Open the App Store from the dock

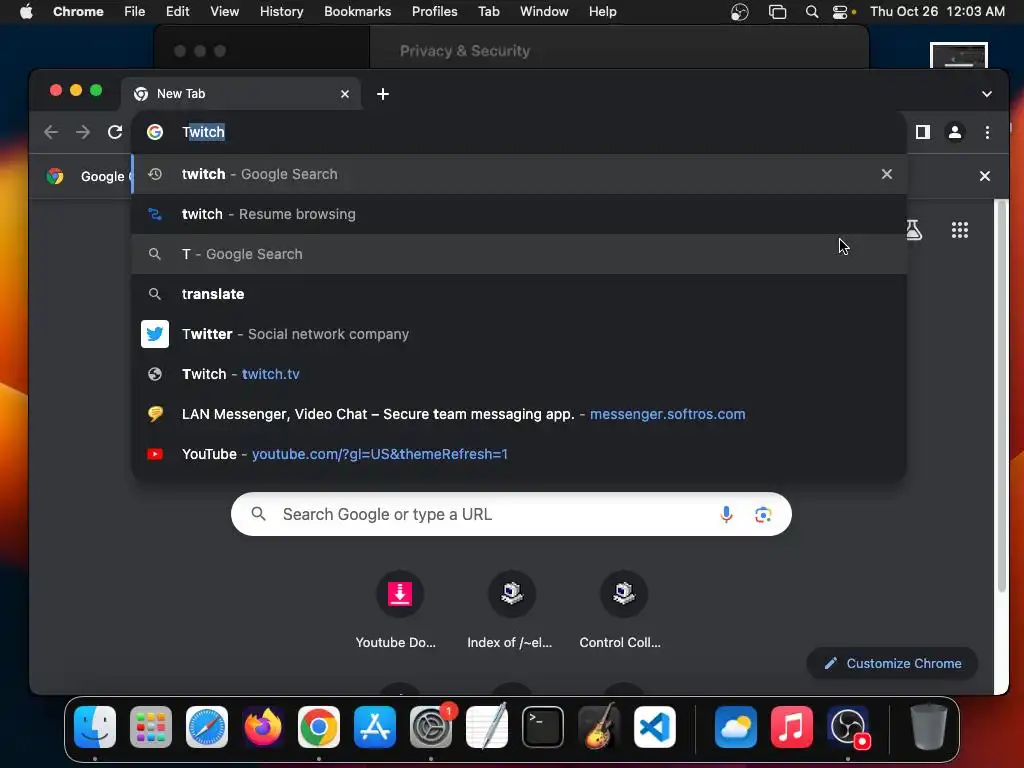tap(375, 727)
